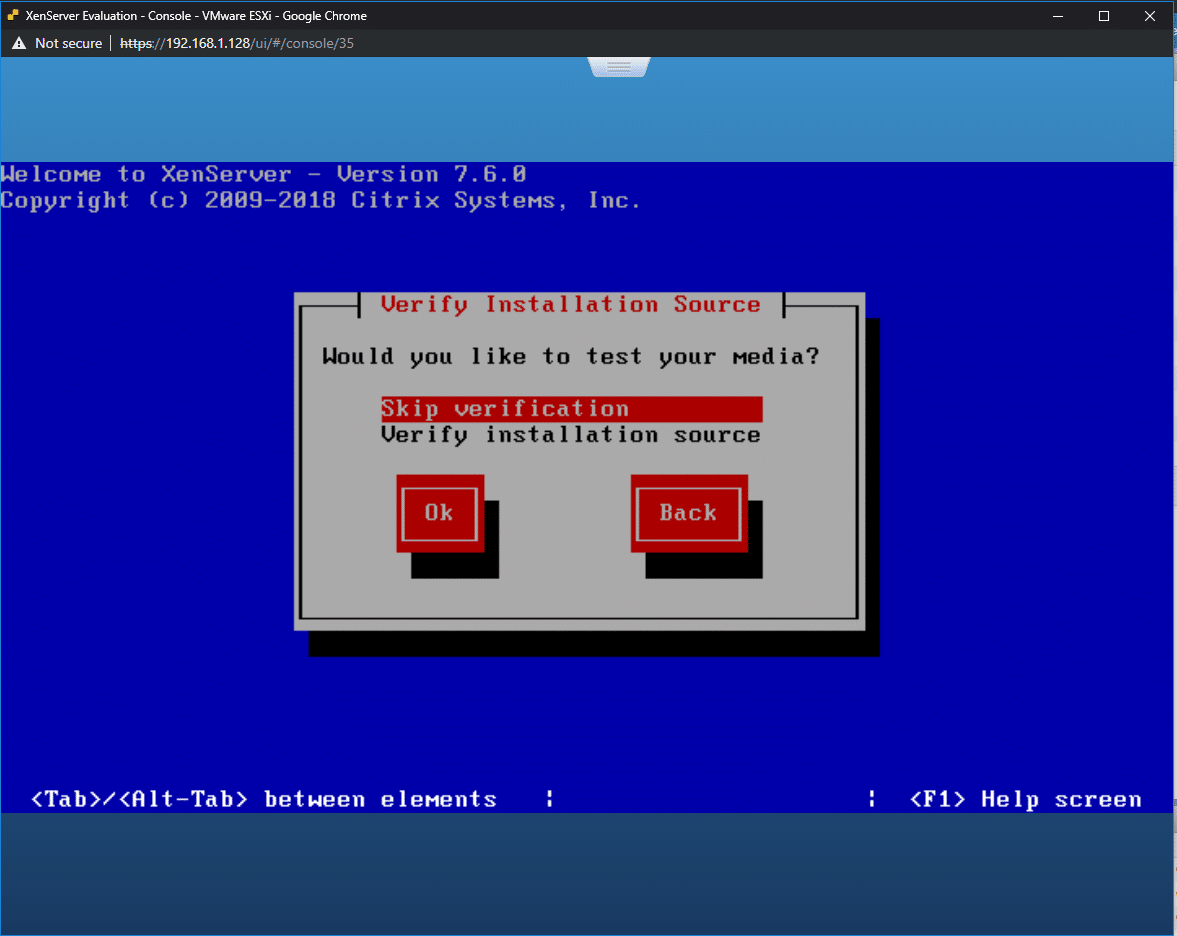
Task: Open the console toolbar pull-down handle
Action: (x=619, y=67)
